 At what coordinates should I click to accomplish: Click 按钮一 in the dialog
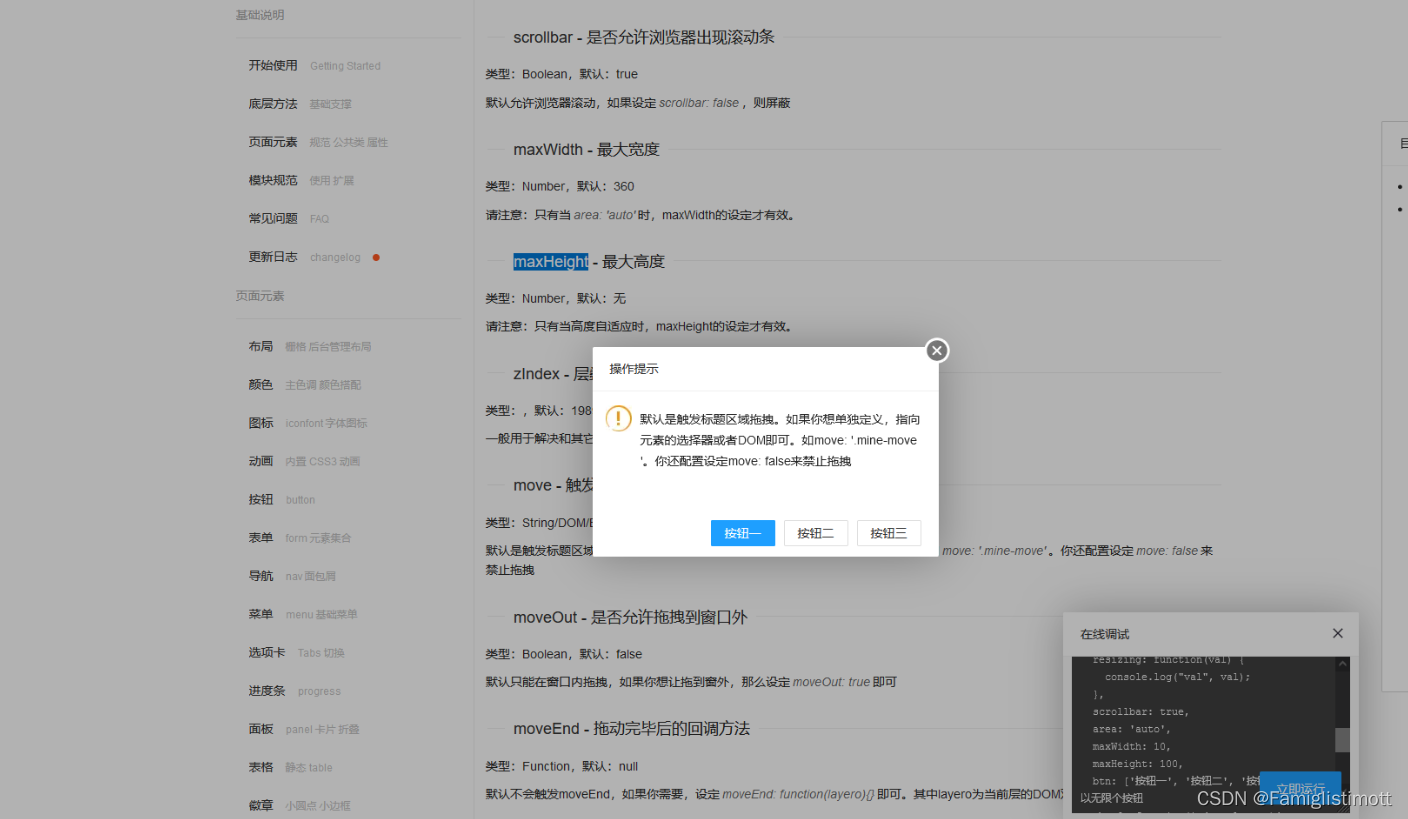[x=742, y=532]
